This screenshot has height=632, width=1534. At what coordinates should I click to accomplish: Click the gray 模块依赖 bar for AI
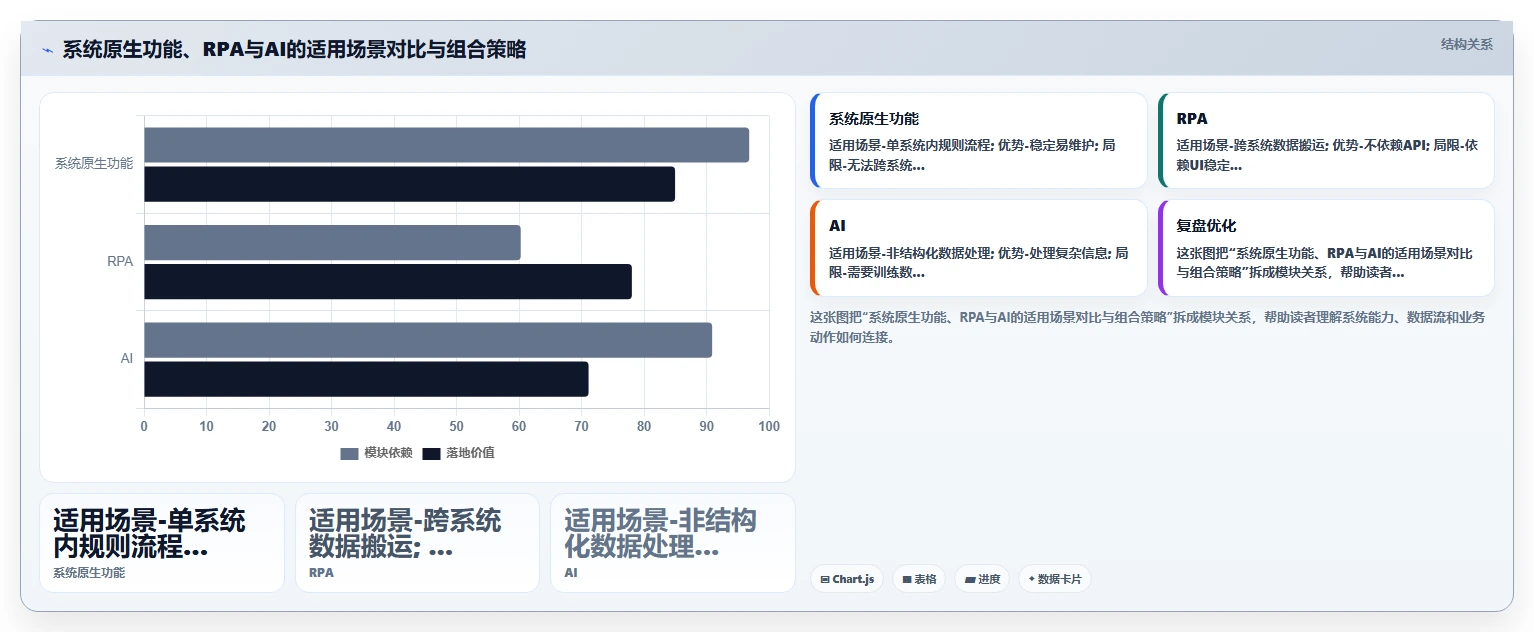tap(428, 339)
